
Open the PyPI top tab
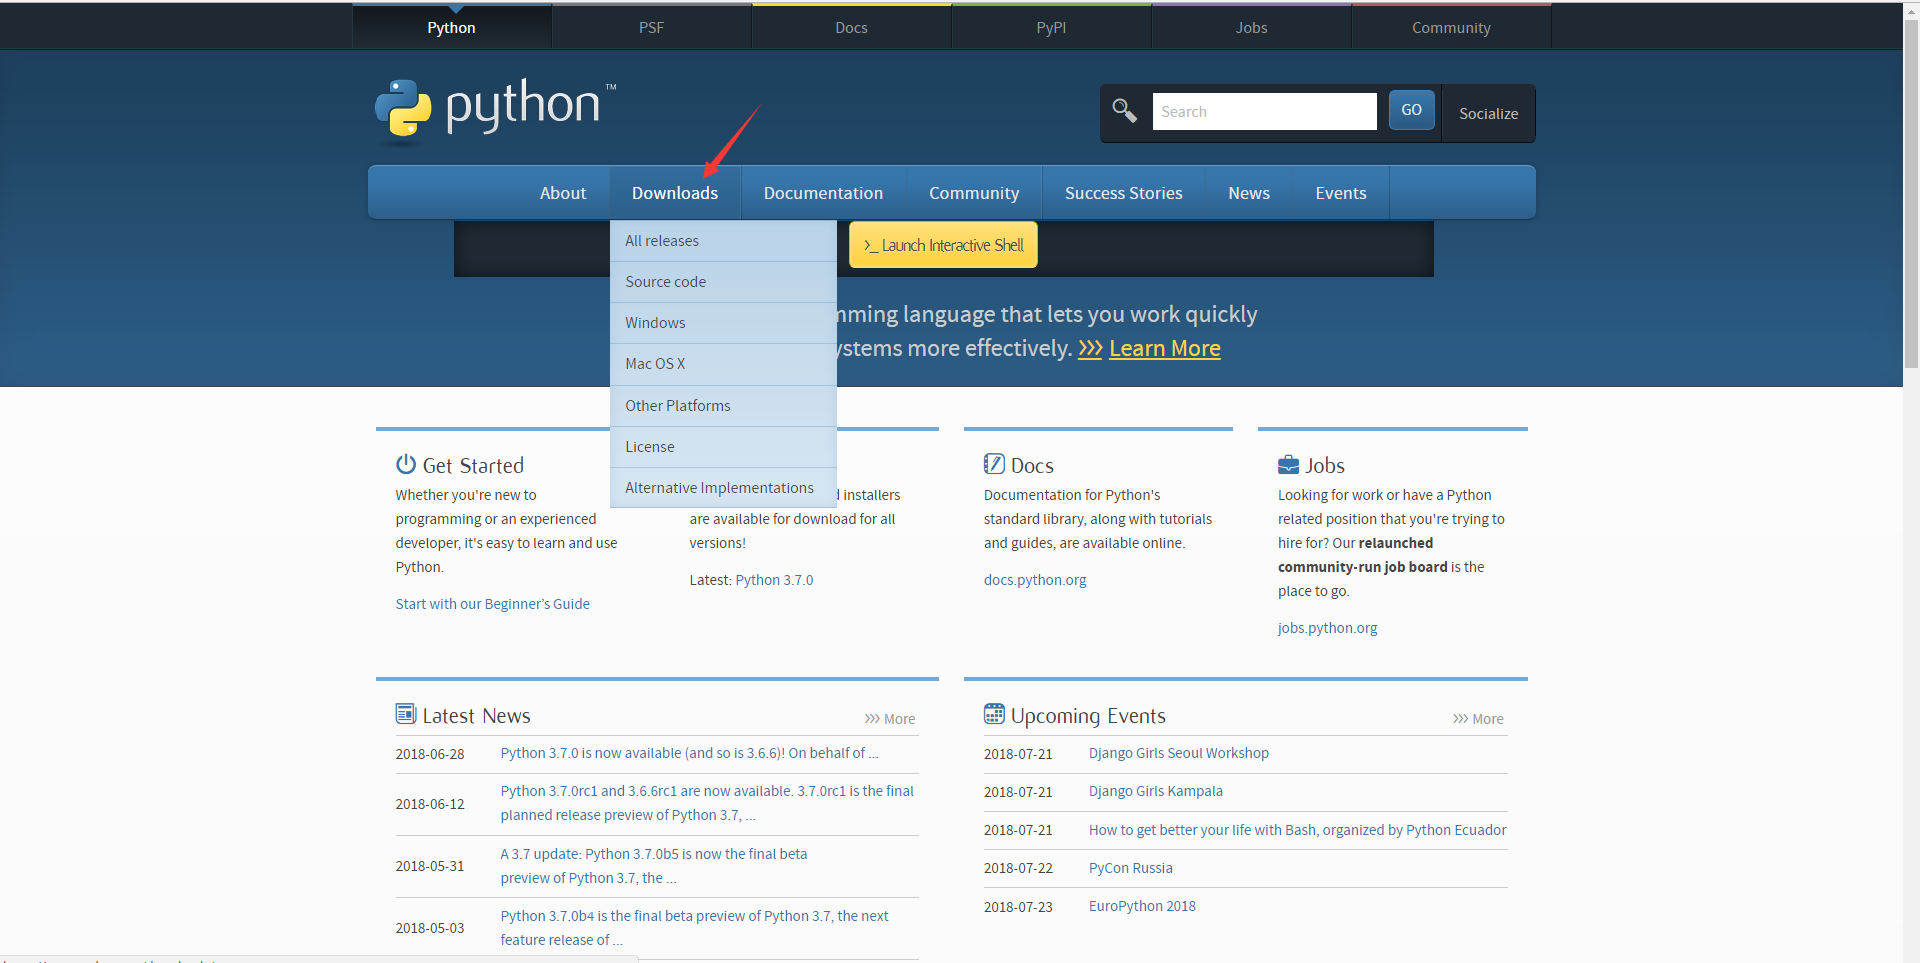(x=1051, y=27)
